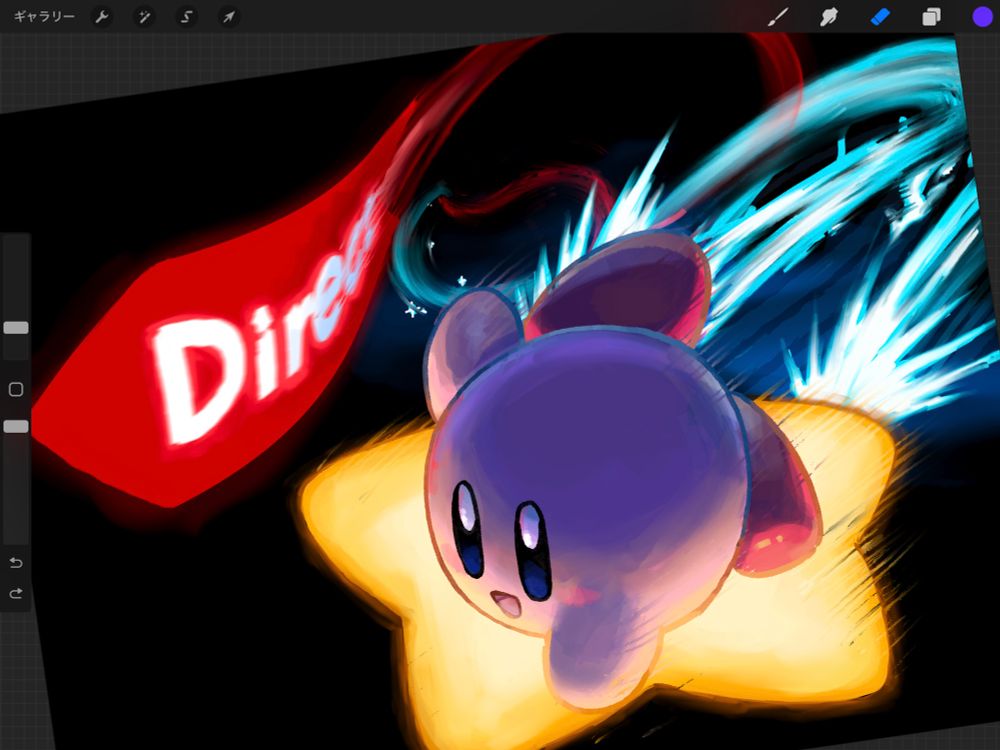The width and height of the screenshot is (1000, 750).
Task: Tap the square modify button in sidebar
Action: point(16,390)
